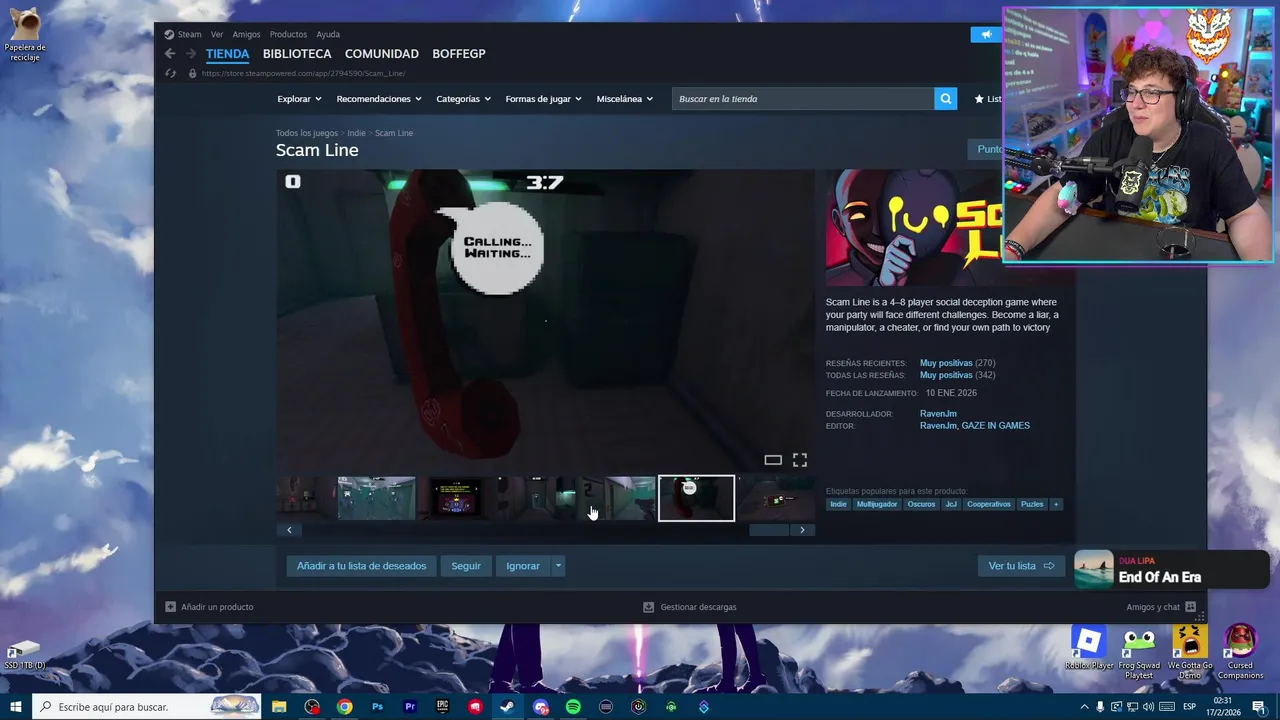This screenshot has height=720, width=1280.
Task: Reload the Steam store page
Action: [170, 73]
